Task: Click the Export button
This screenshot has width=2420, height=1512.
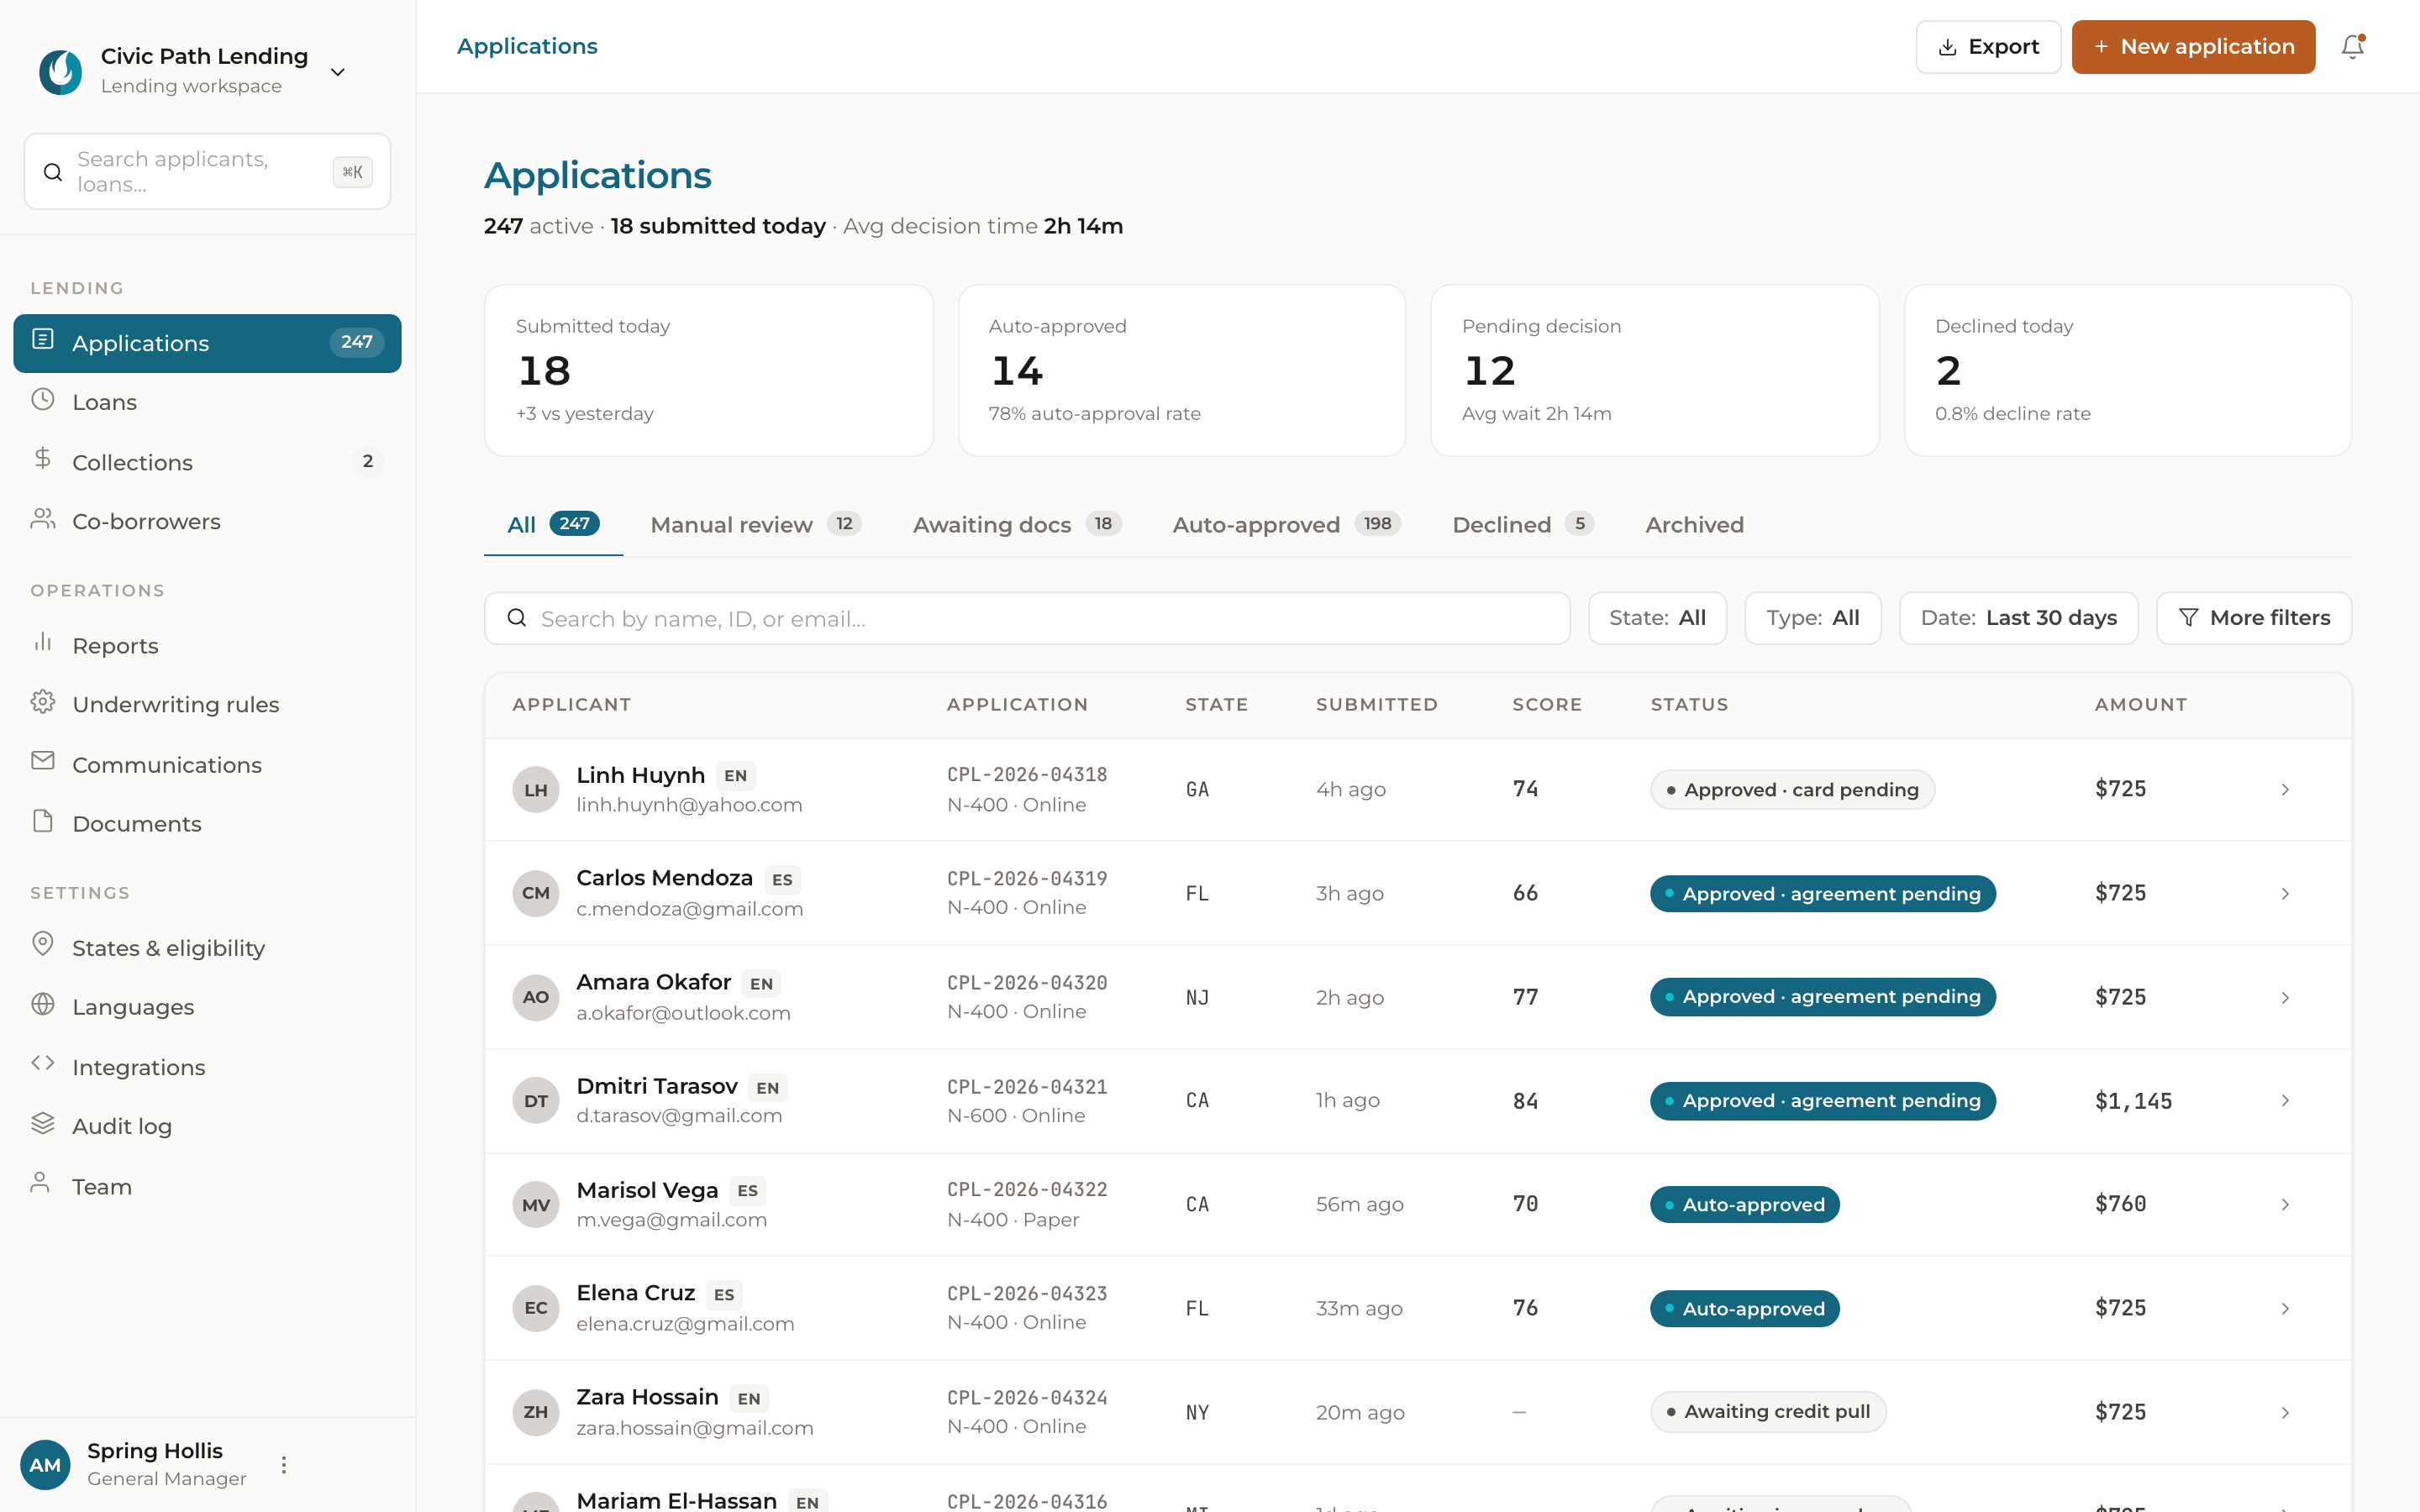Action: coord(1988,47)
